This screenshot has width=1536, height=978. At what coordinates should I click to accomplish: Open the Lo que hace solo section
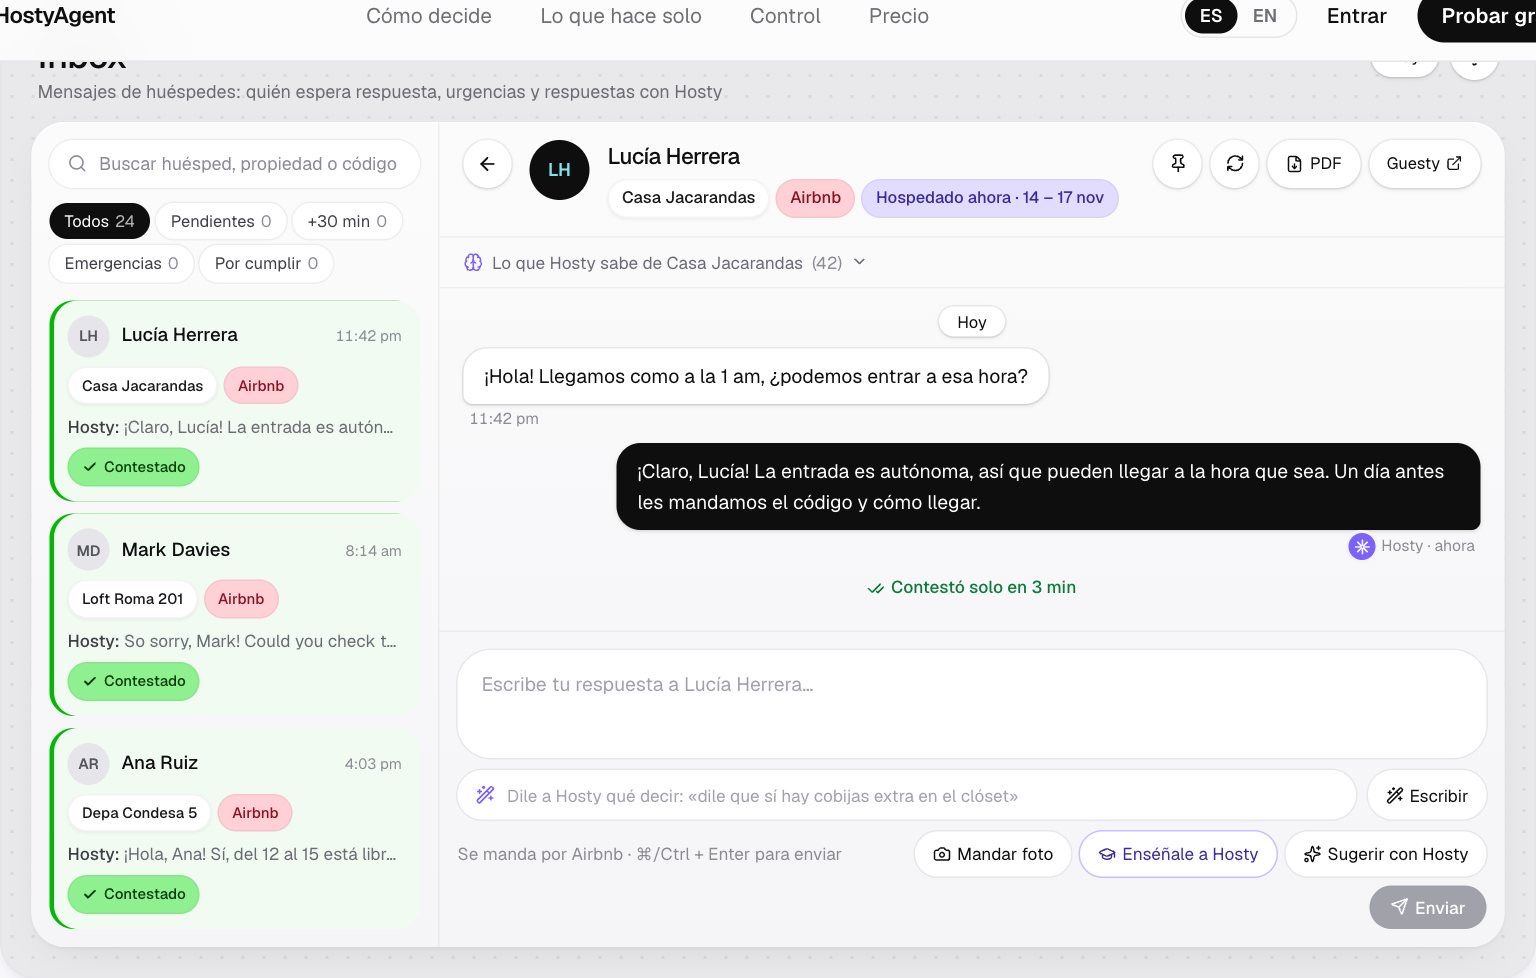[621, 16]
